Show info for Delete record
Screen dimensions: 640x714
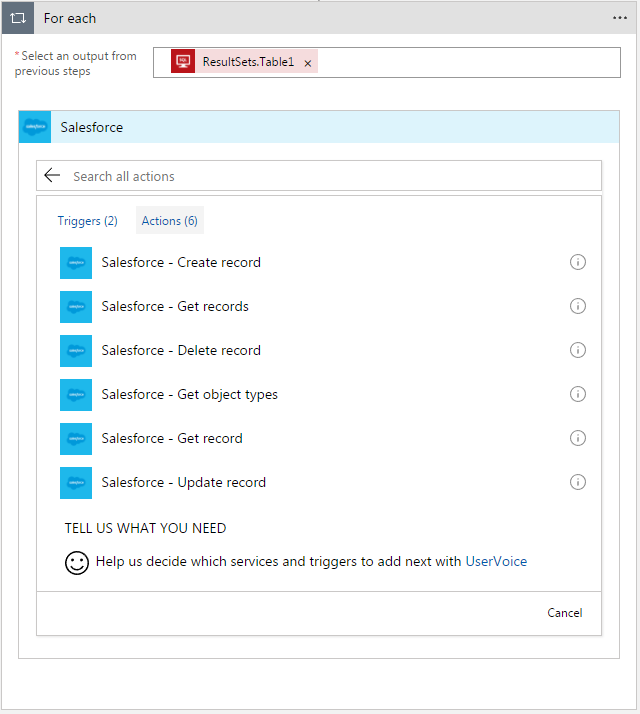[578, 350]
